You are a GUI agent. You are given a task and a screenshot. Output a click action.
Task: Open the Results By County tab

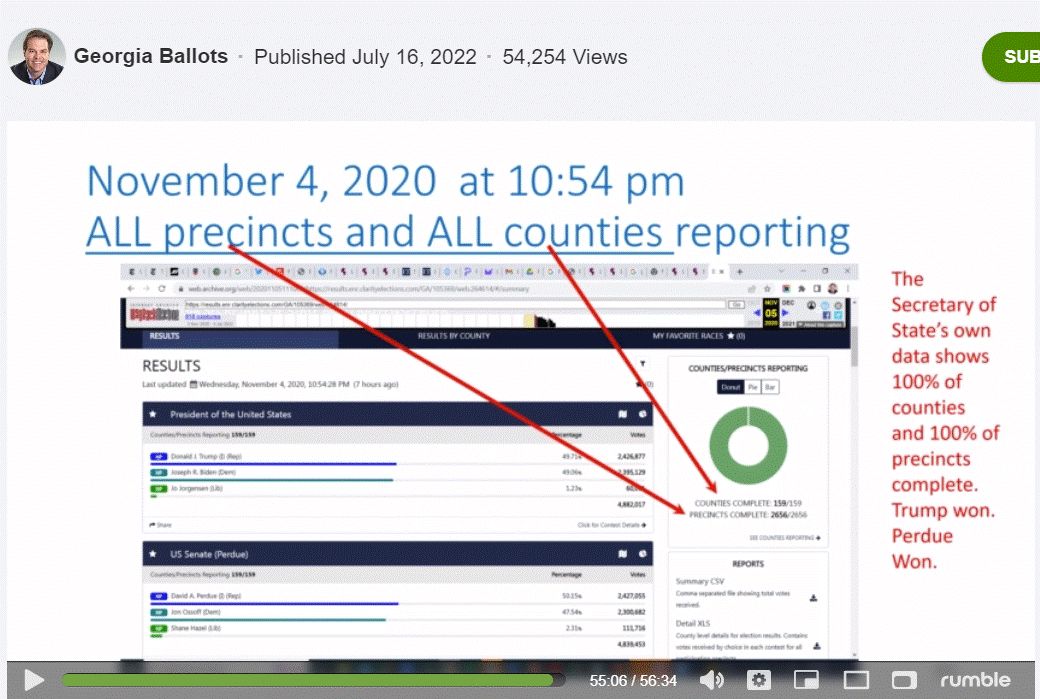(453, 336)
